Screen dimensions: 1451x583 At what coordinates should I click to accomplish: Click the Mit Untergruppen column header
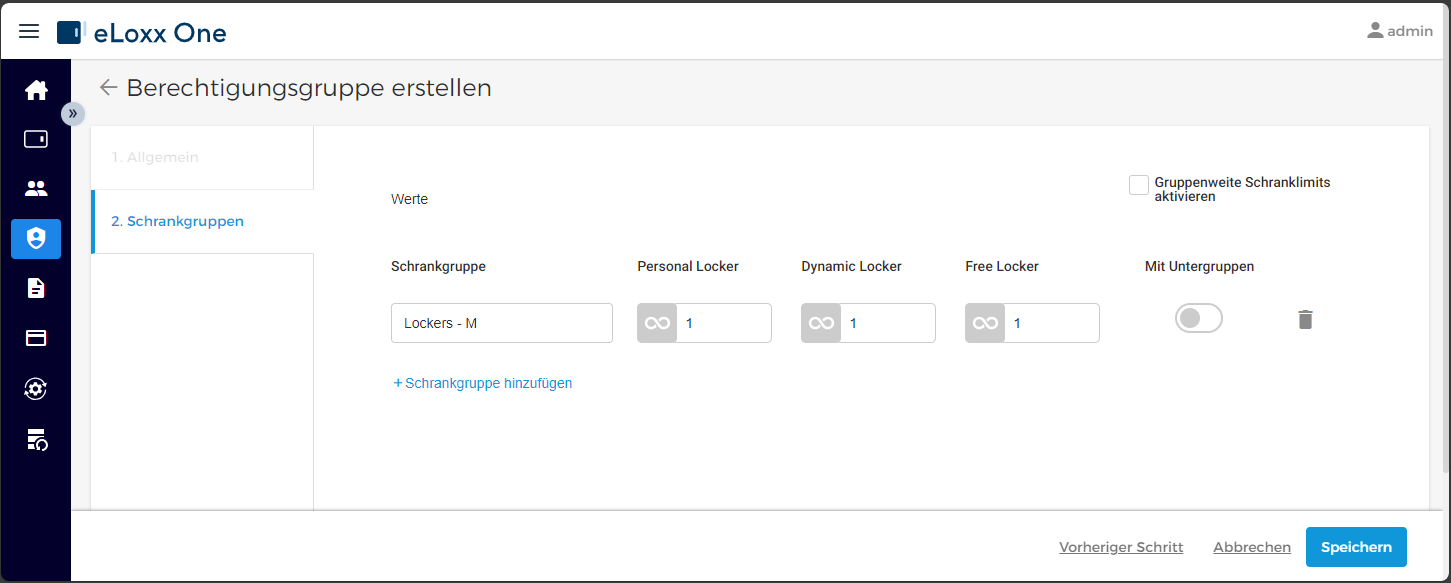pyautogui.click(x=1199, y=266)
